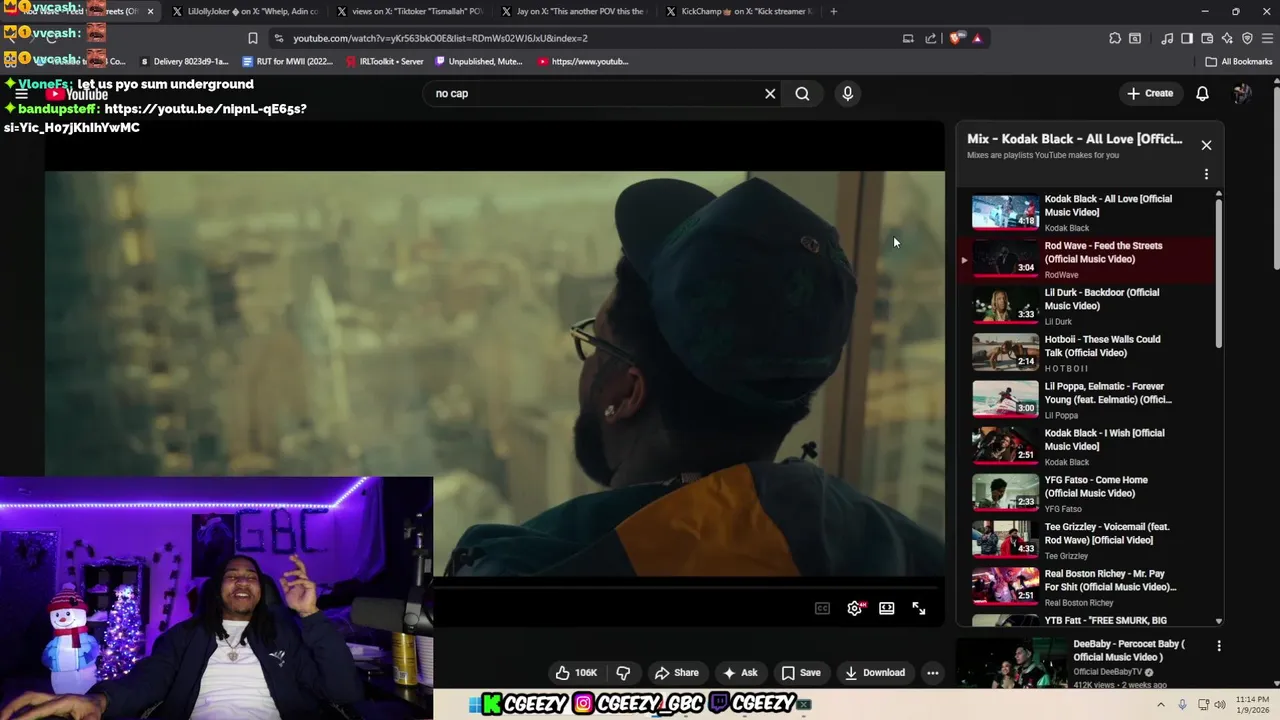
Task: Like the video with 106K likes
Action: (576, 673)
